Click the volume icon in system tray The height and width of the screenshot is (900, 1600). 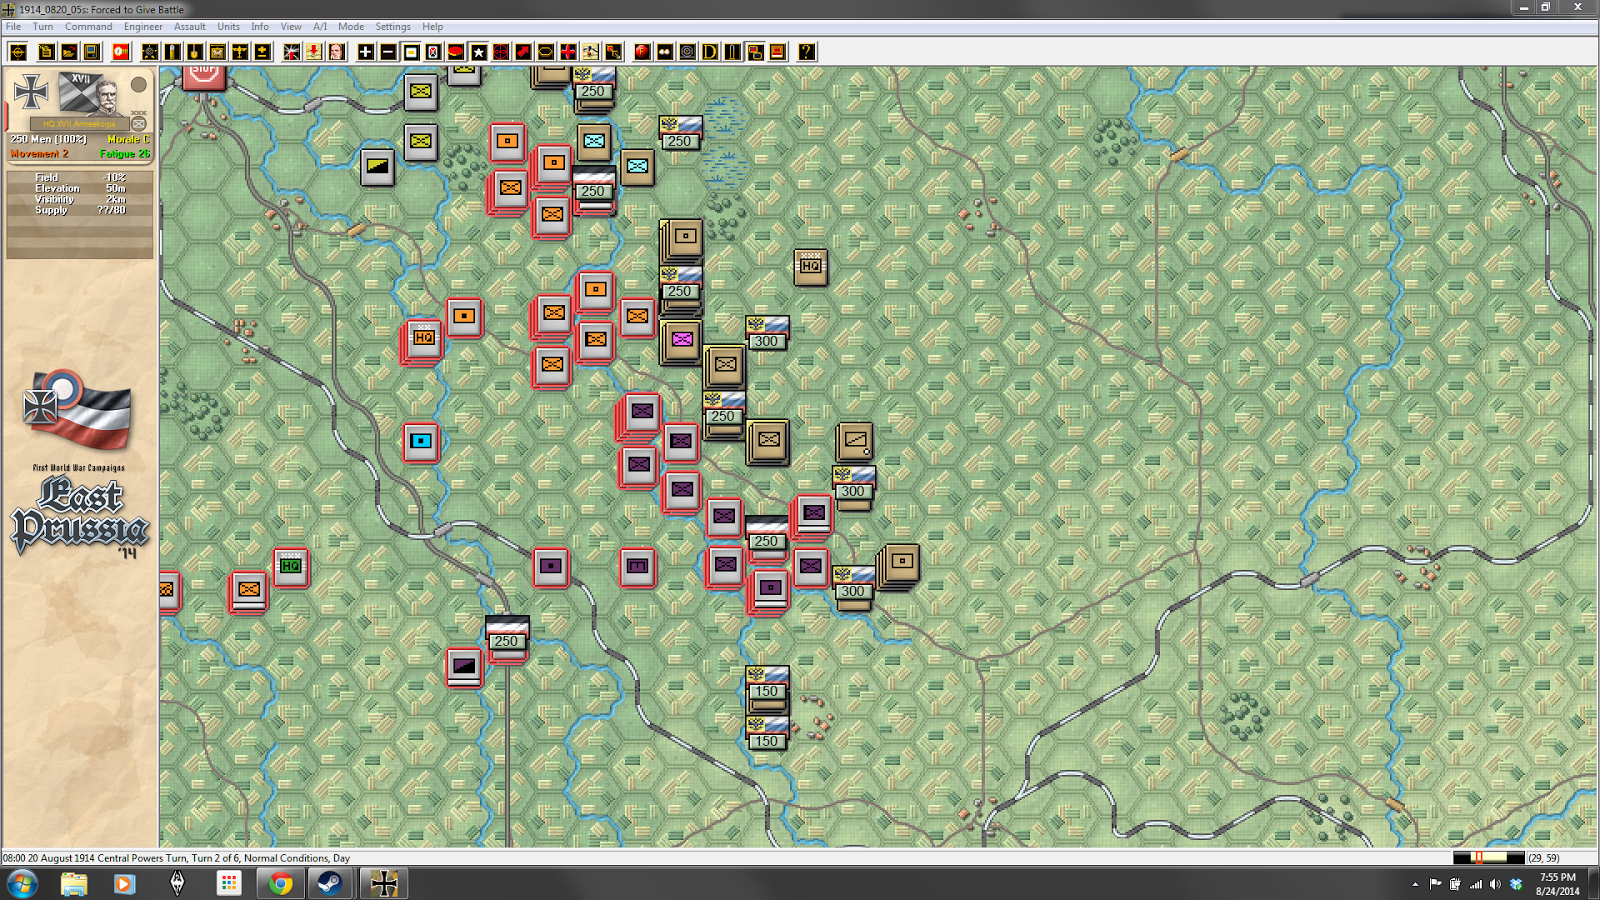(1495, 884)
